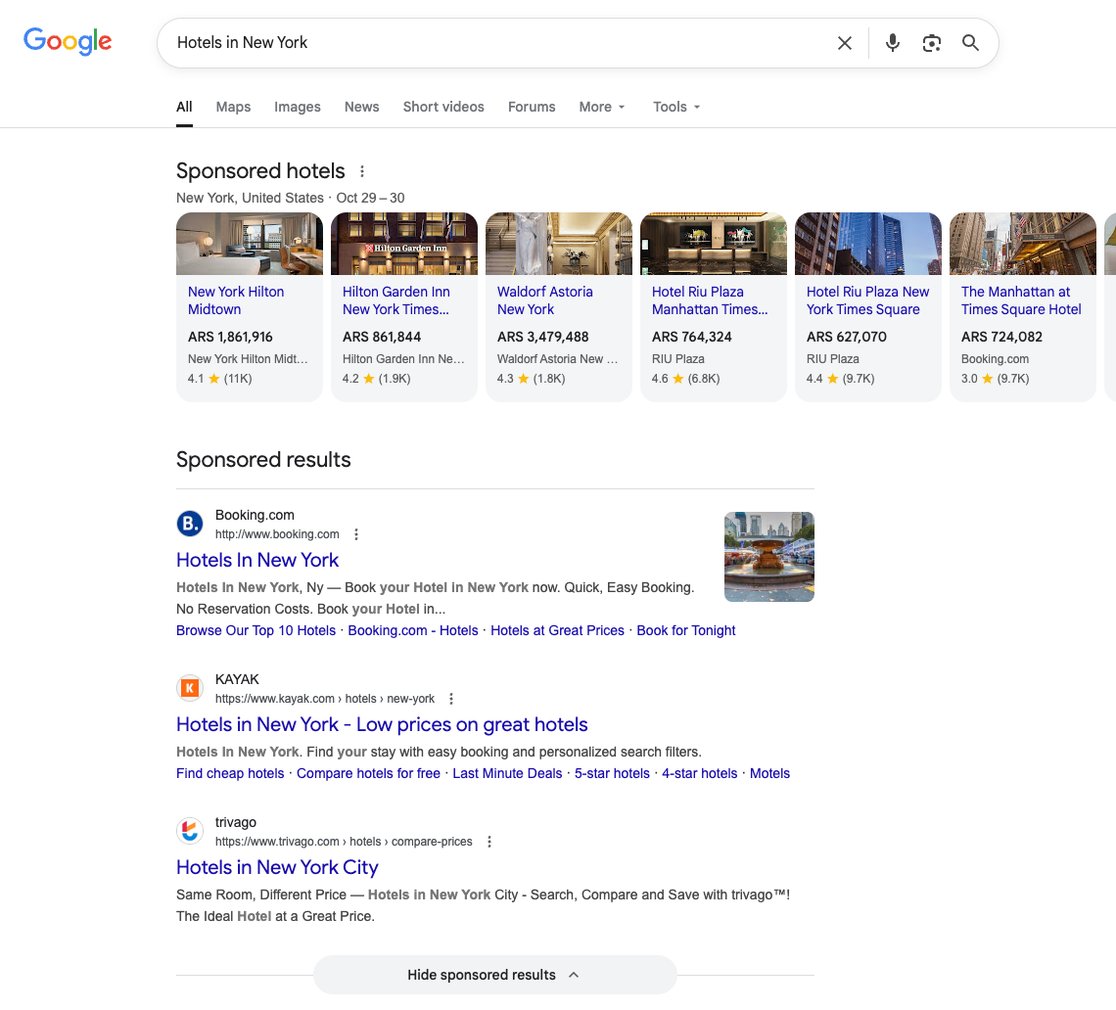
Task: Click the magnifying glass search icon
Action: coord(969,43)
